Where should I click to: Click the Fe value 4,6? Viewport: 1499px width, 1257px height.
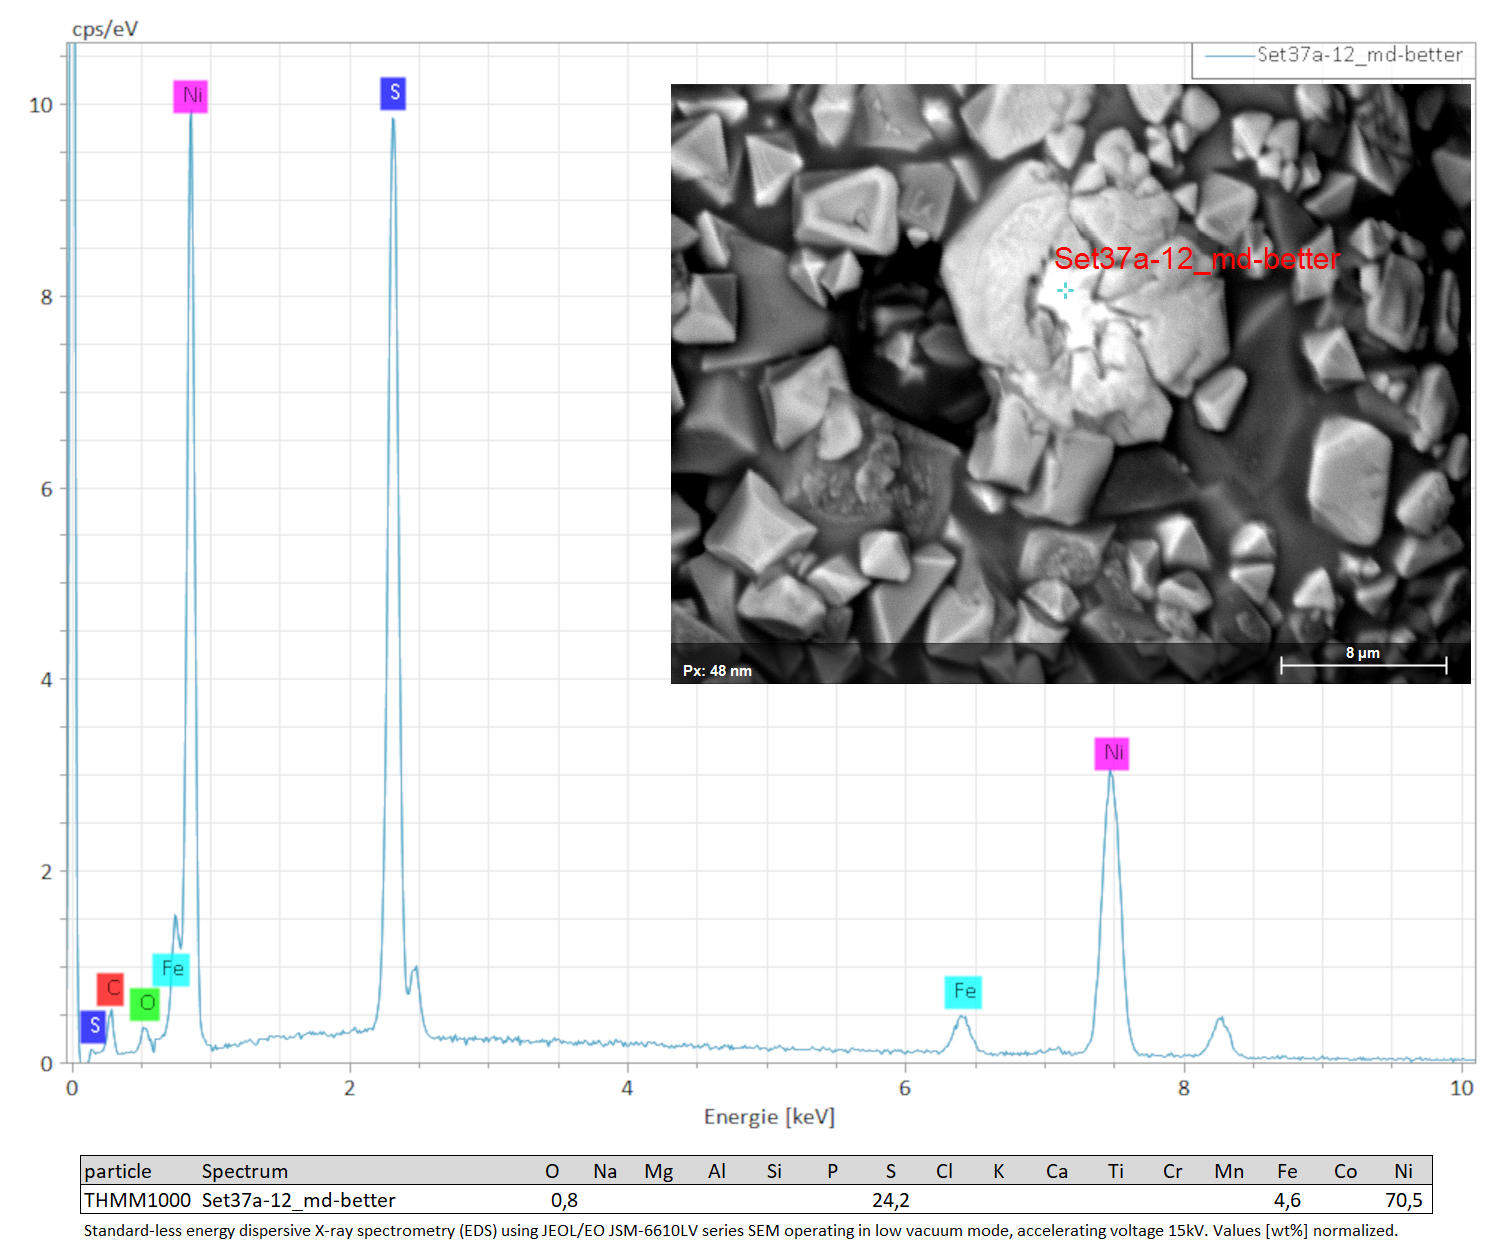(x=1287, y=1200)
